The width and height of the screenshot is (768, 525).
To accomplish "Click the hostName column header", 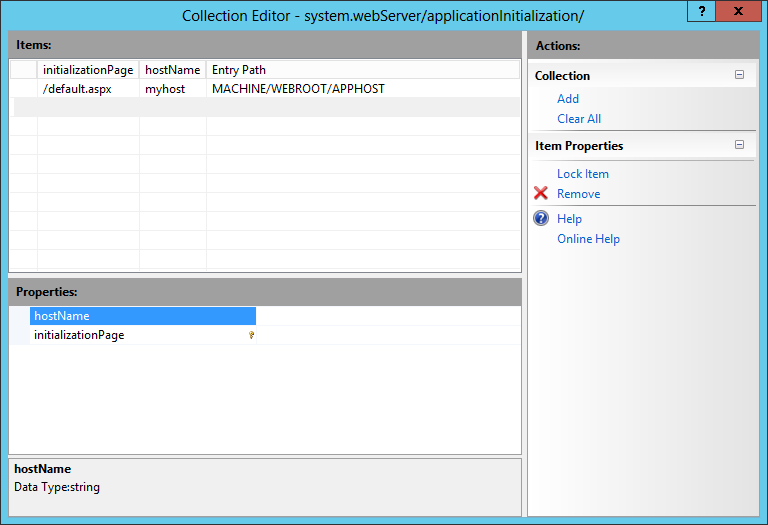I will point(172,70).
